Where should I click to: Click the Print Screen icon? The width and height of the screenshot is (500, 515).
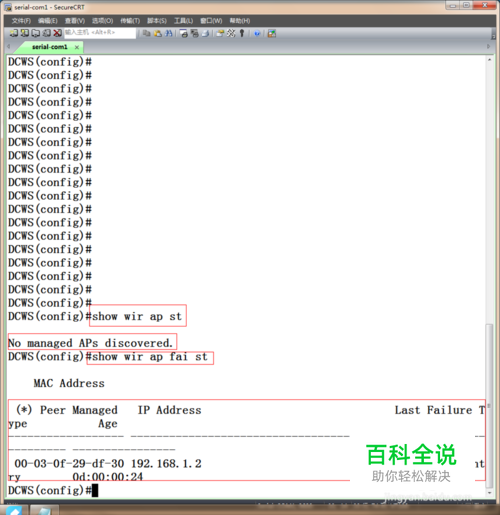[x=184, y=33]
